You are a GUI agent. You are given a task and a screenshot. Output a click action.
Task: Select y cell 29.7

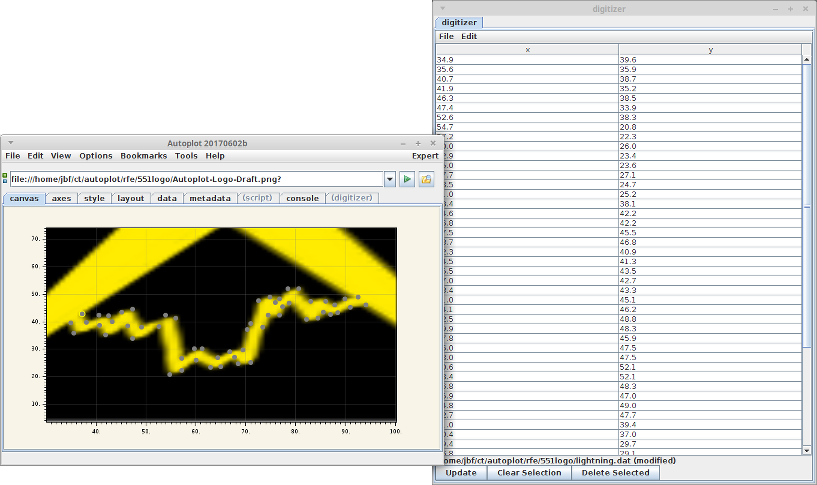(x=710, y=444)
